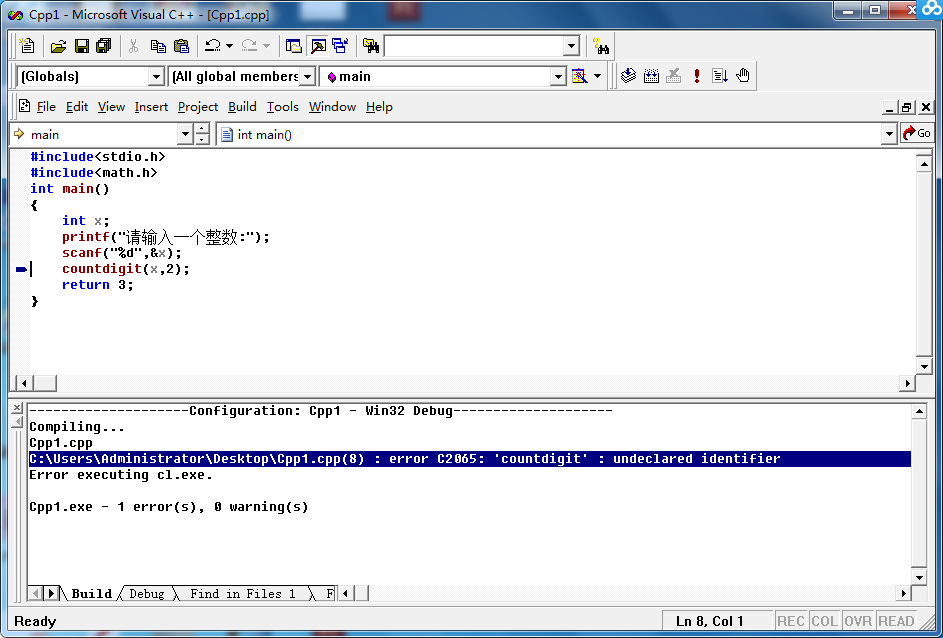Expand the main member function dropdown
The image size is (943, 638).
[559, 76]
